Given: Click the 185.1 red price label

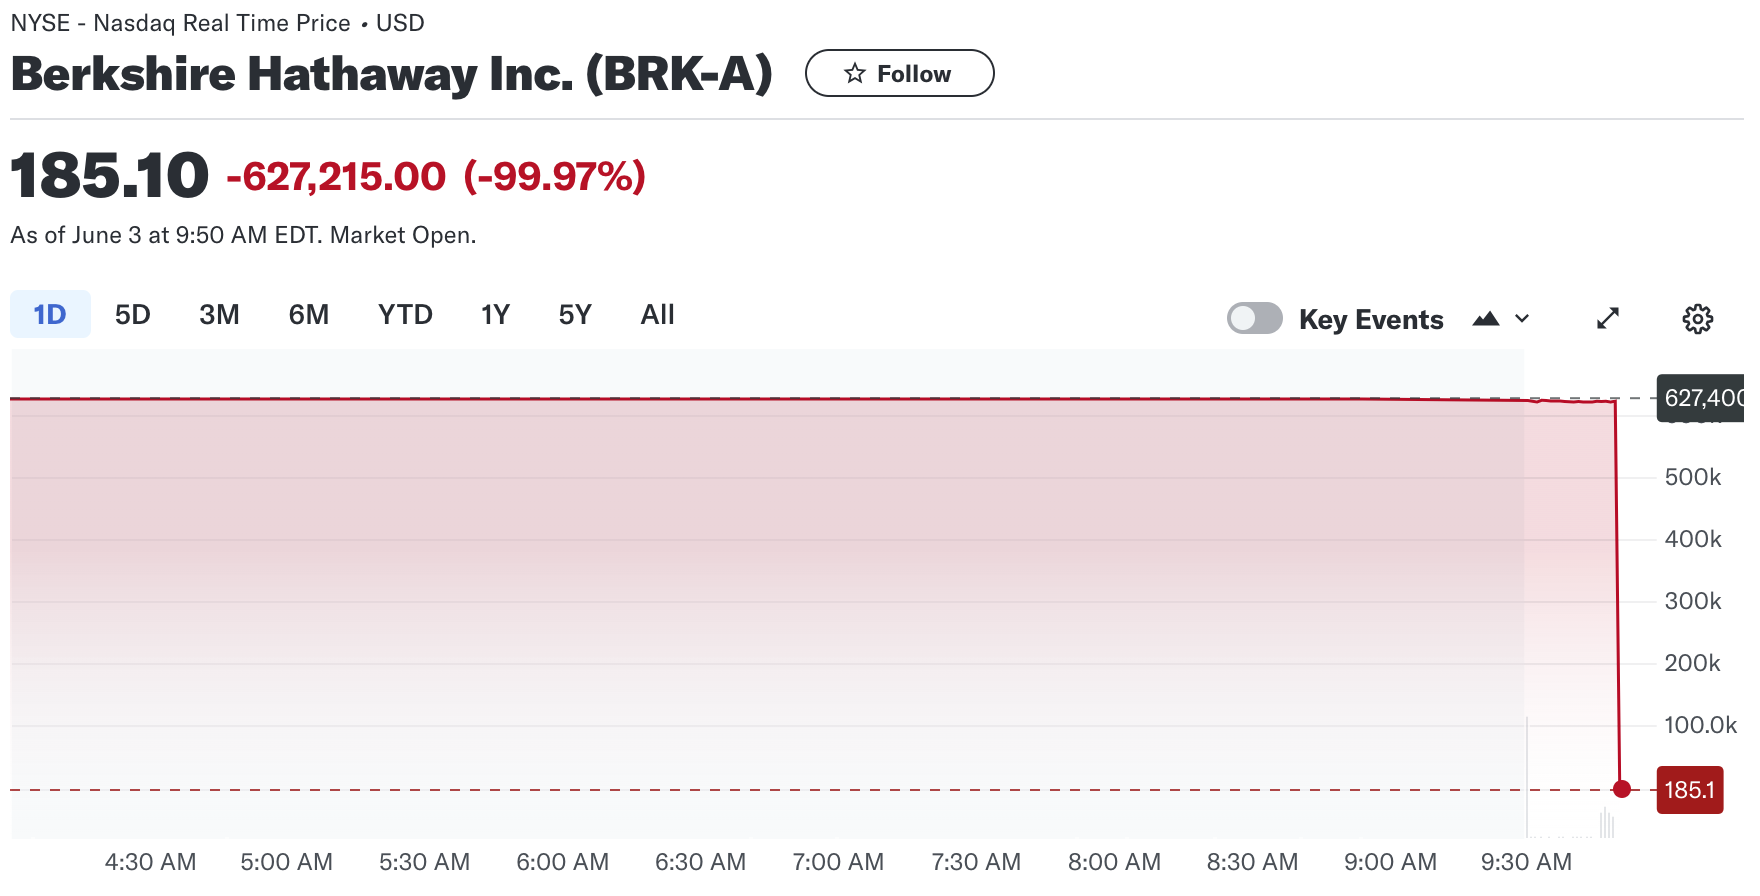Looking at the screenshot, I should [x=1690, y=790].
